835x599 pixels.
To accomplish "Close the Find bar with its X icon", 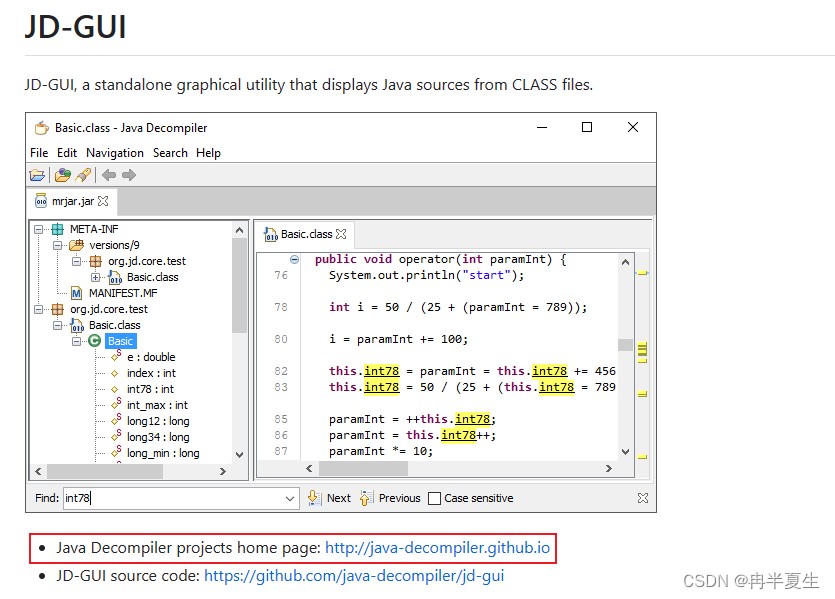I will coord(643,498).
